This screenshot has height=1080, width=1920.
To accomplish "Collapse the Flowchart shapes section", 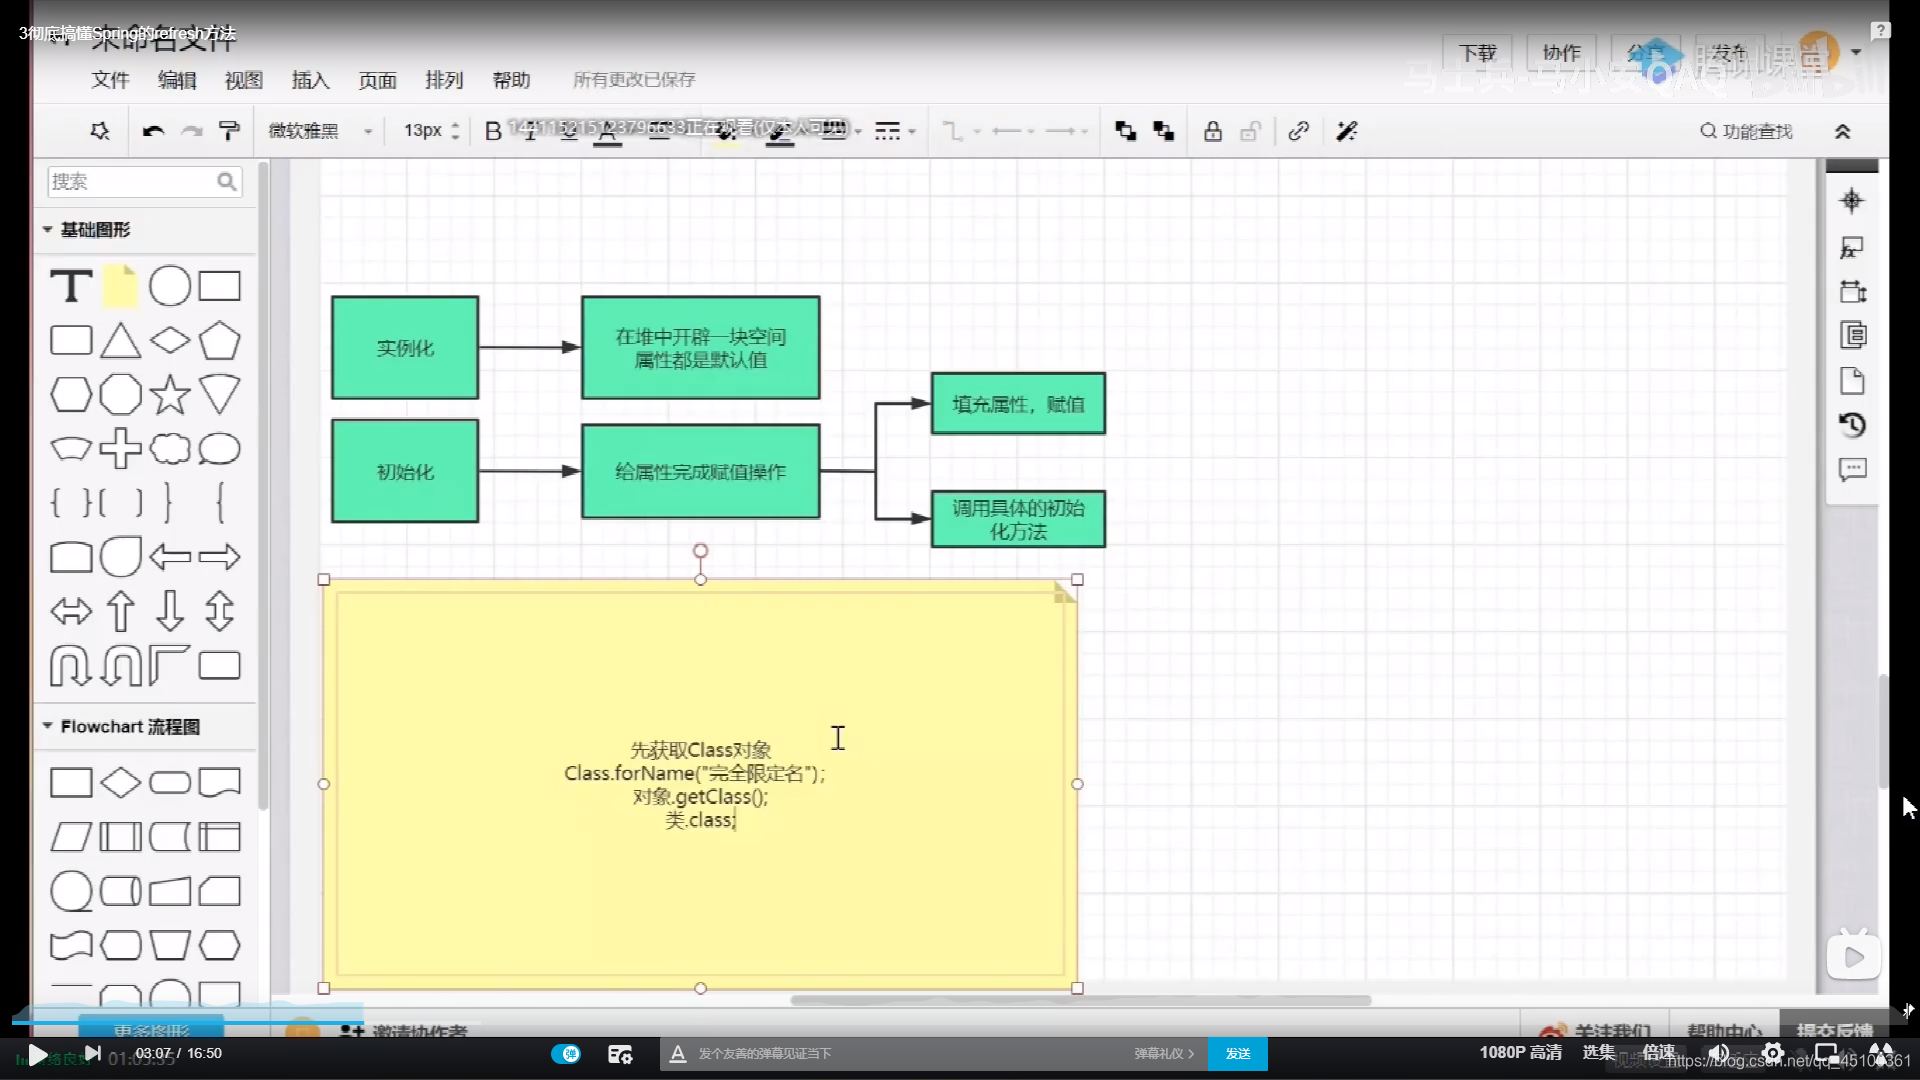I will 47,726.
